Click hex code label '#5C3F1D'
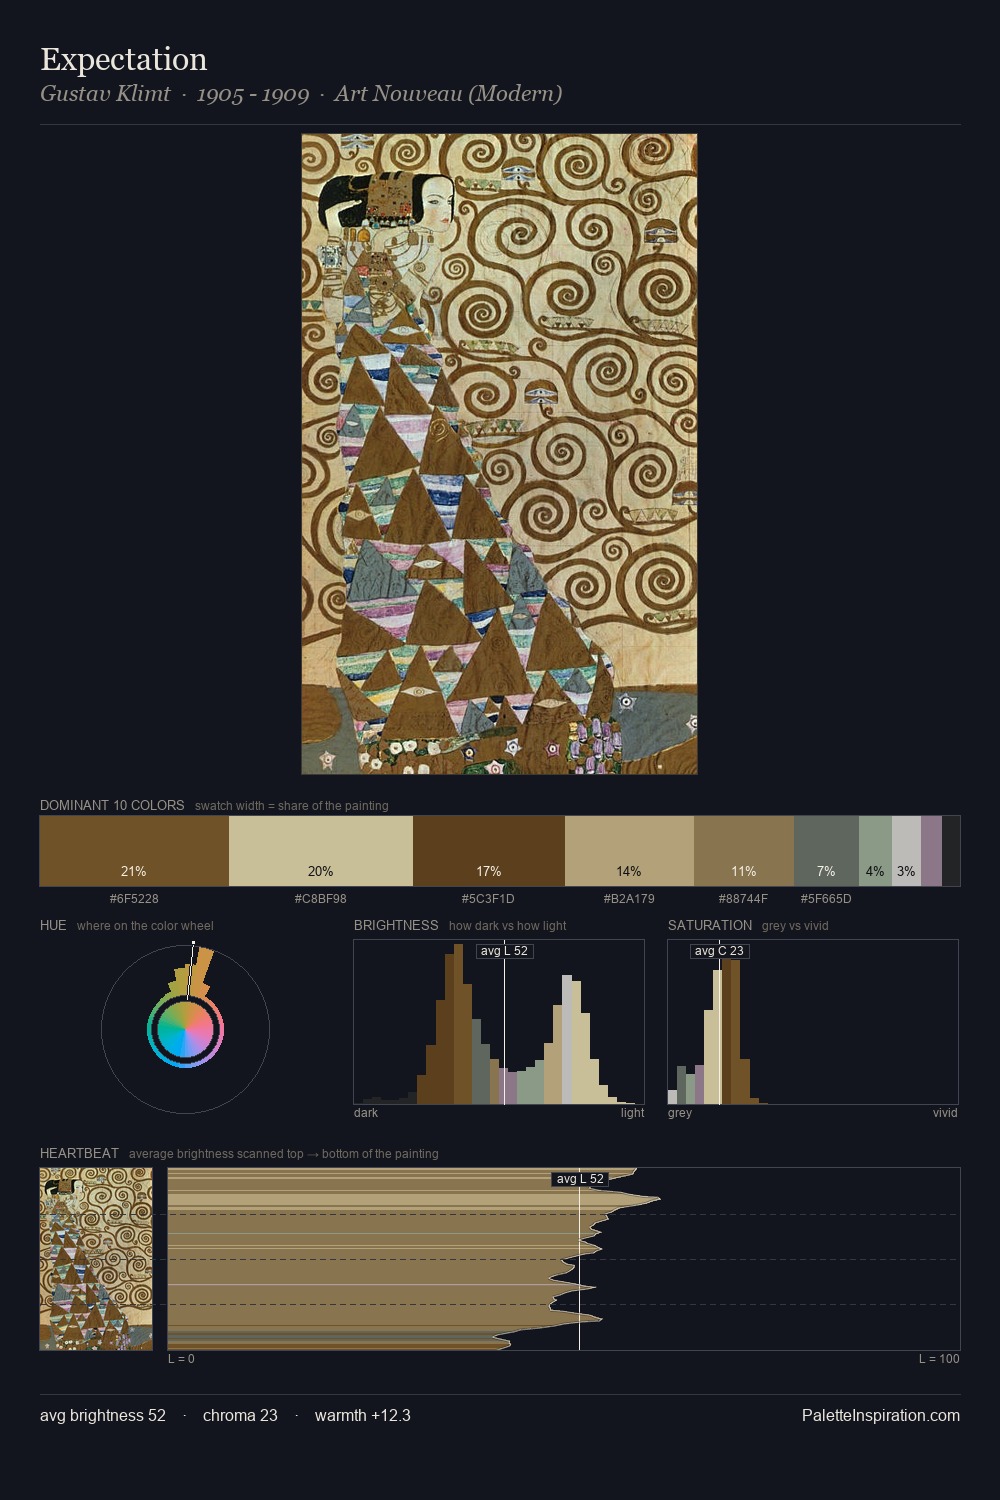Screen dimensions: 1000x1500 tap(488, 898)
